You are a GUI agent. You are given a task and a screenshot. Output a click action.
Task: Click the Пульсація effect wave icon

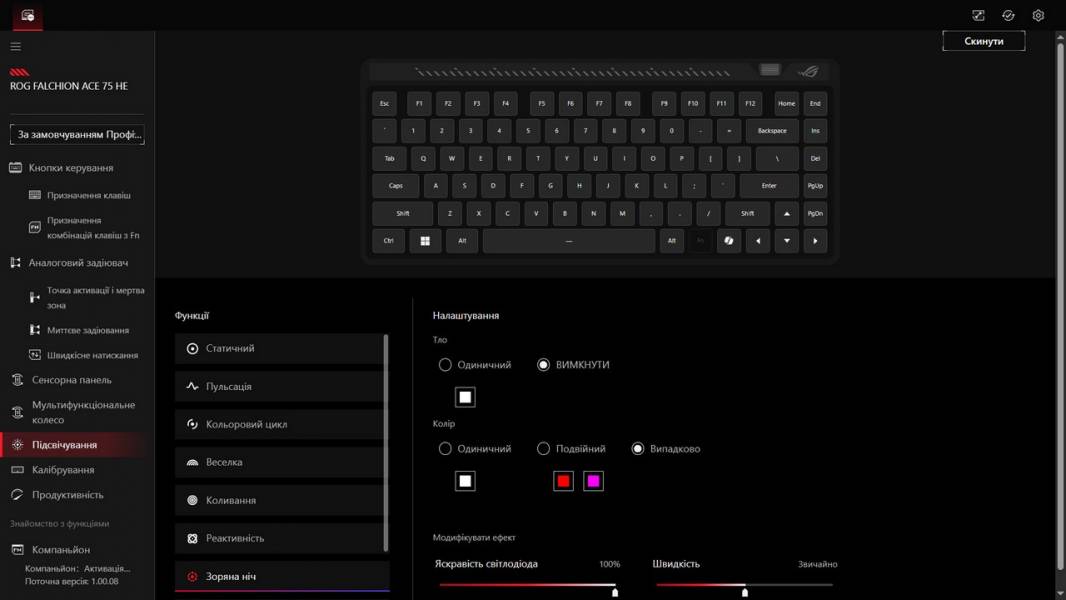coord(193,386)
